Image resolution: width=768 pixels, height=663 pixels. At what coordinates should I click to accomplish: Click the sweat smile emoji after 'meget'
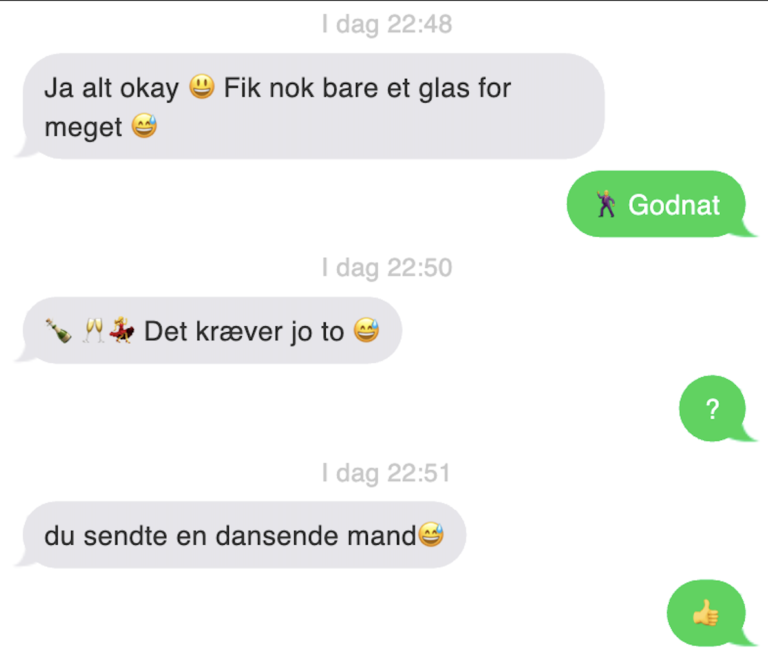pos(144,126)
